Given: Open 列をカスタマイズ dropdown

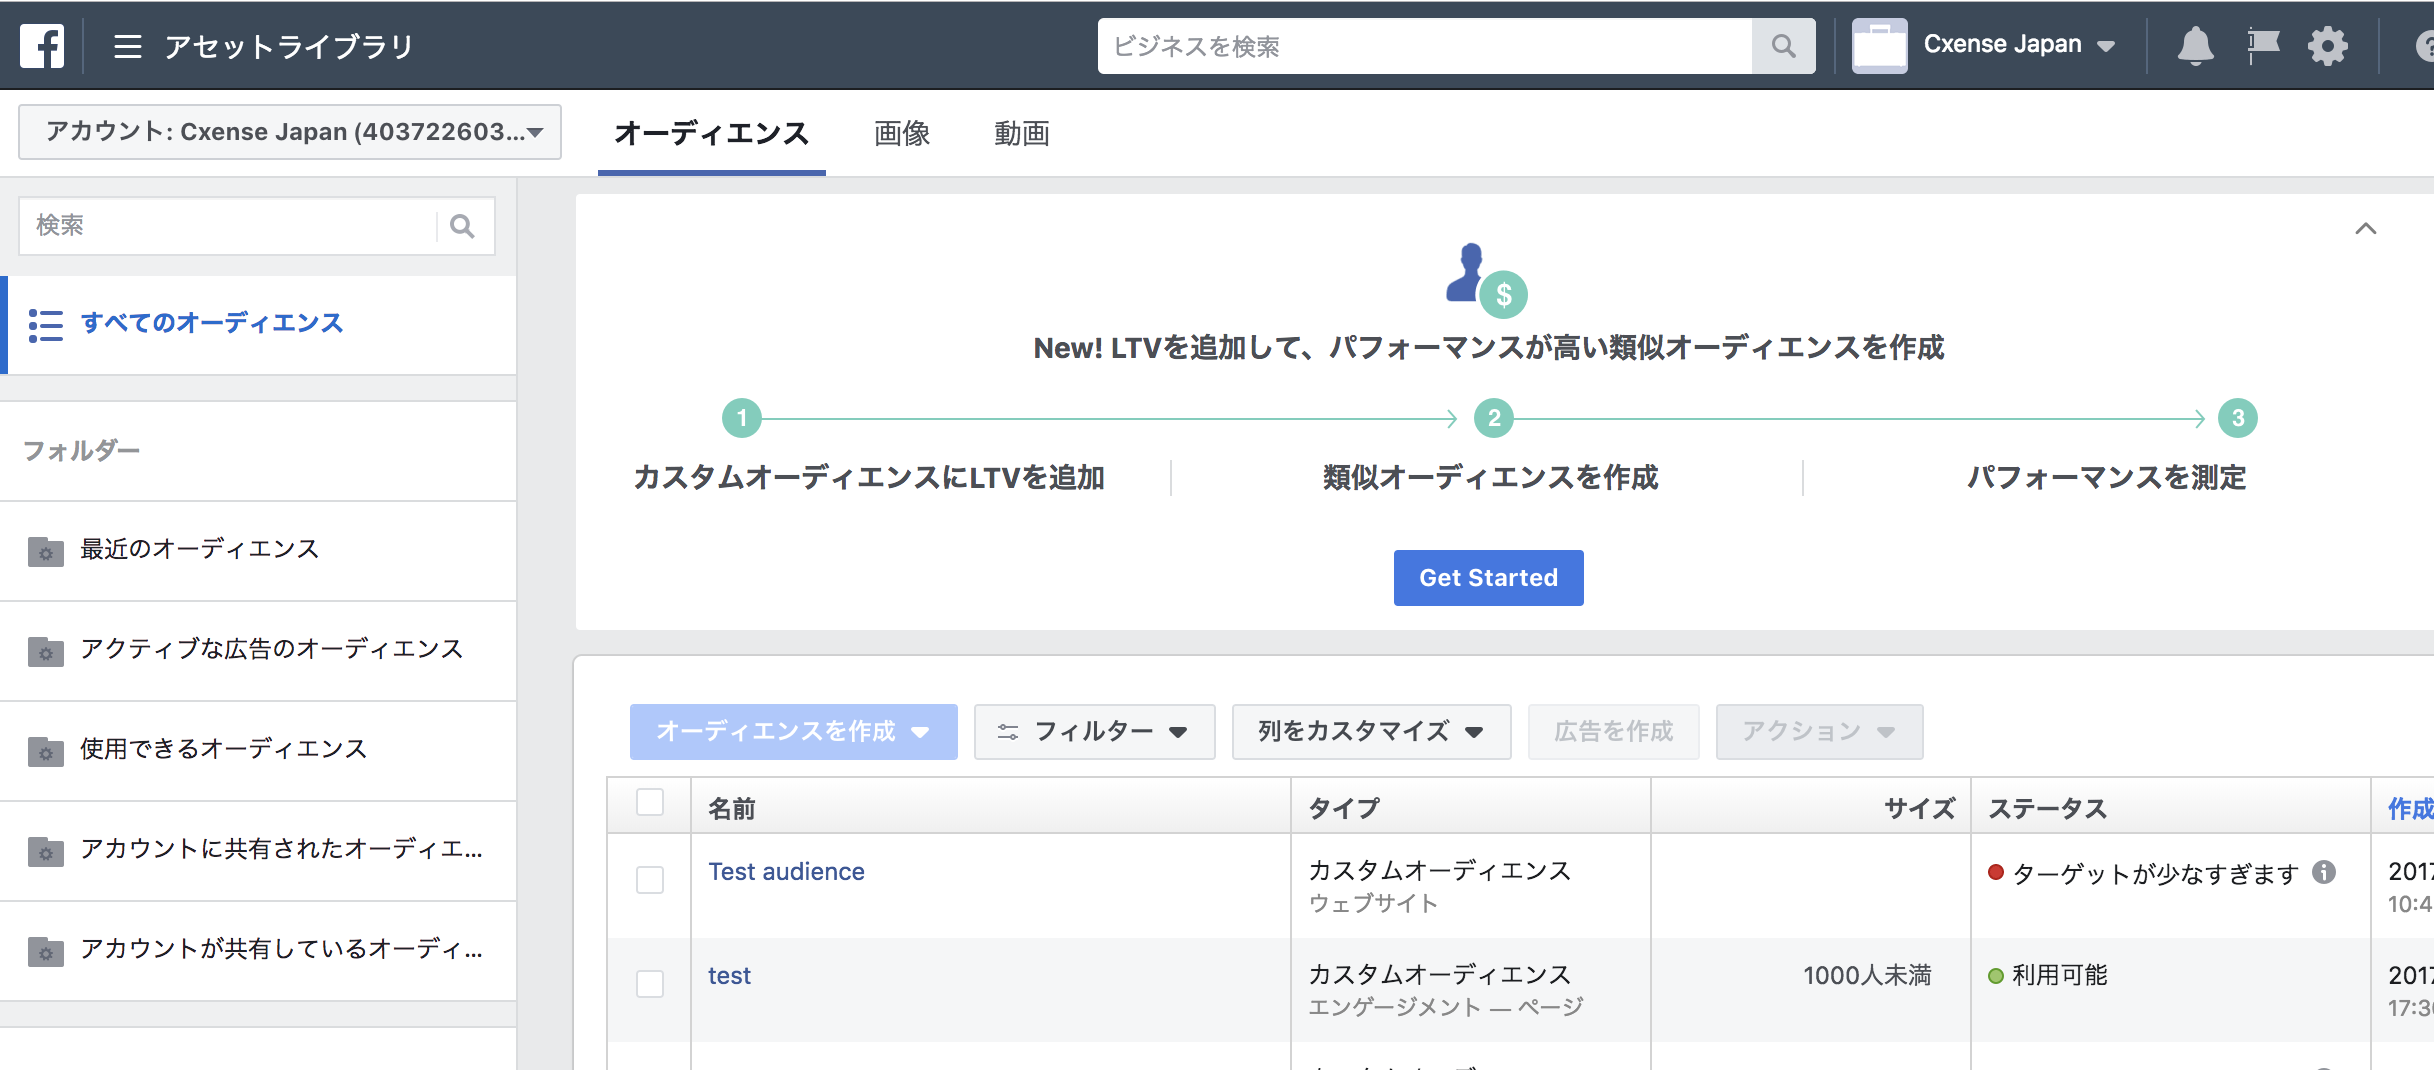Looking at the screenshot, I should tap(1371, 732).
